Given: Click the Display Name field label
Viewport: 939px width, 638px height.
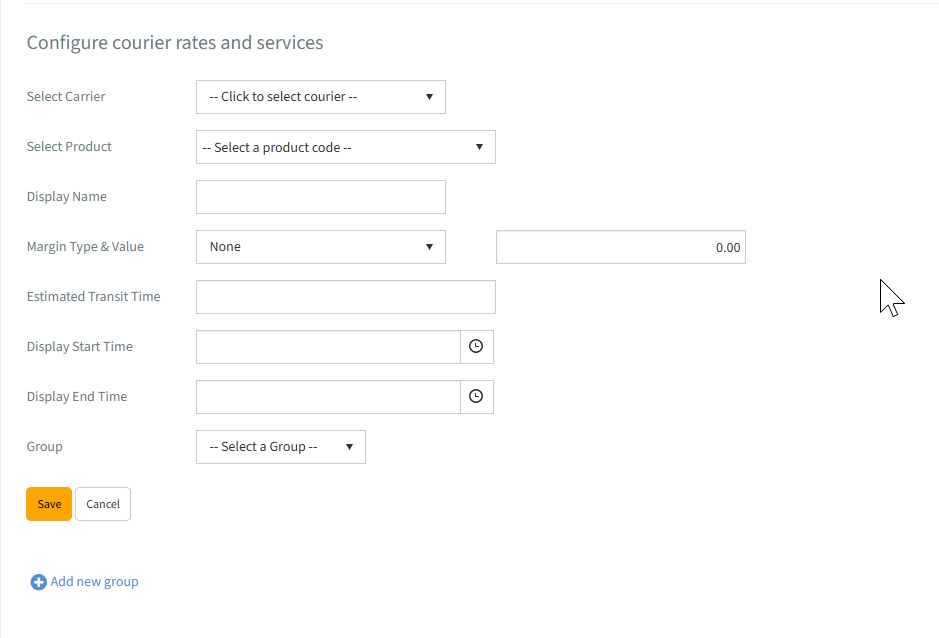Looking at the screenshot, I should pos(66,197).
